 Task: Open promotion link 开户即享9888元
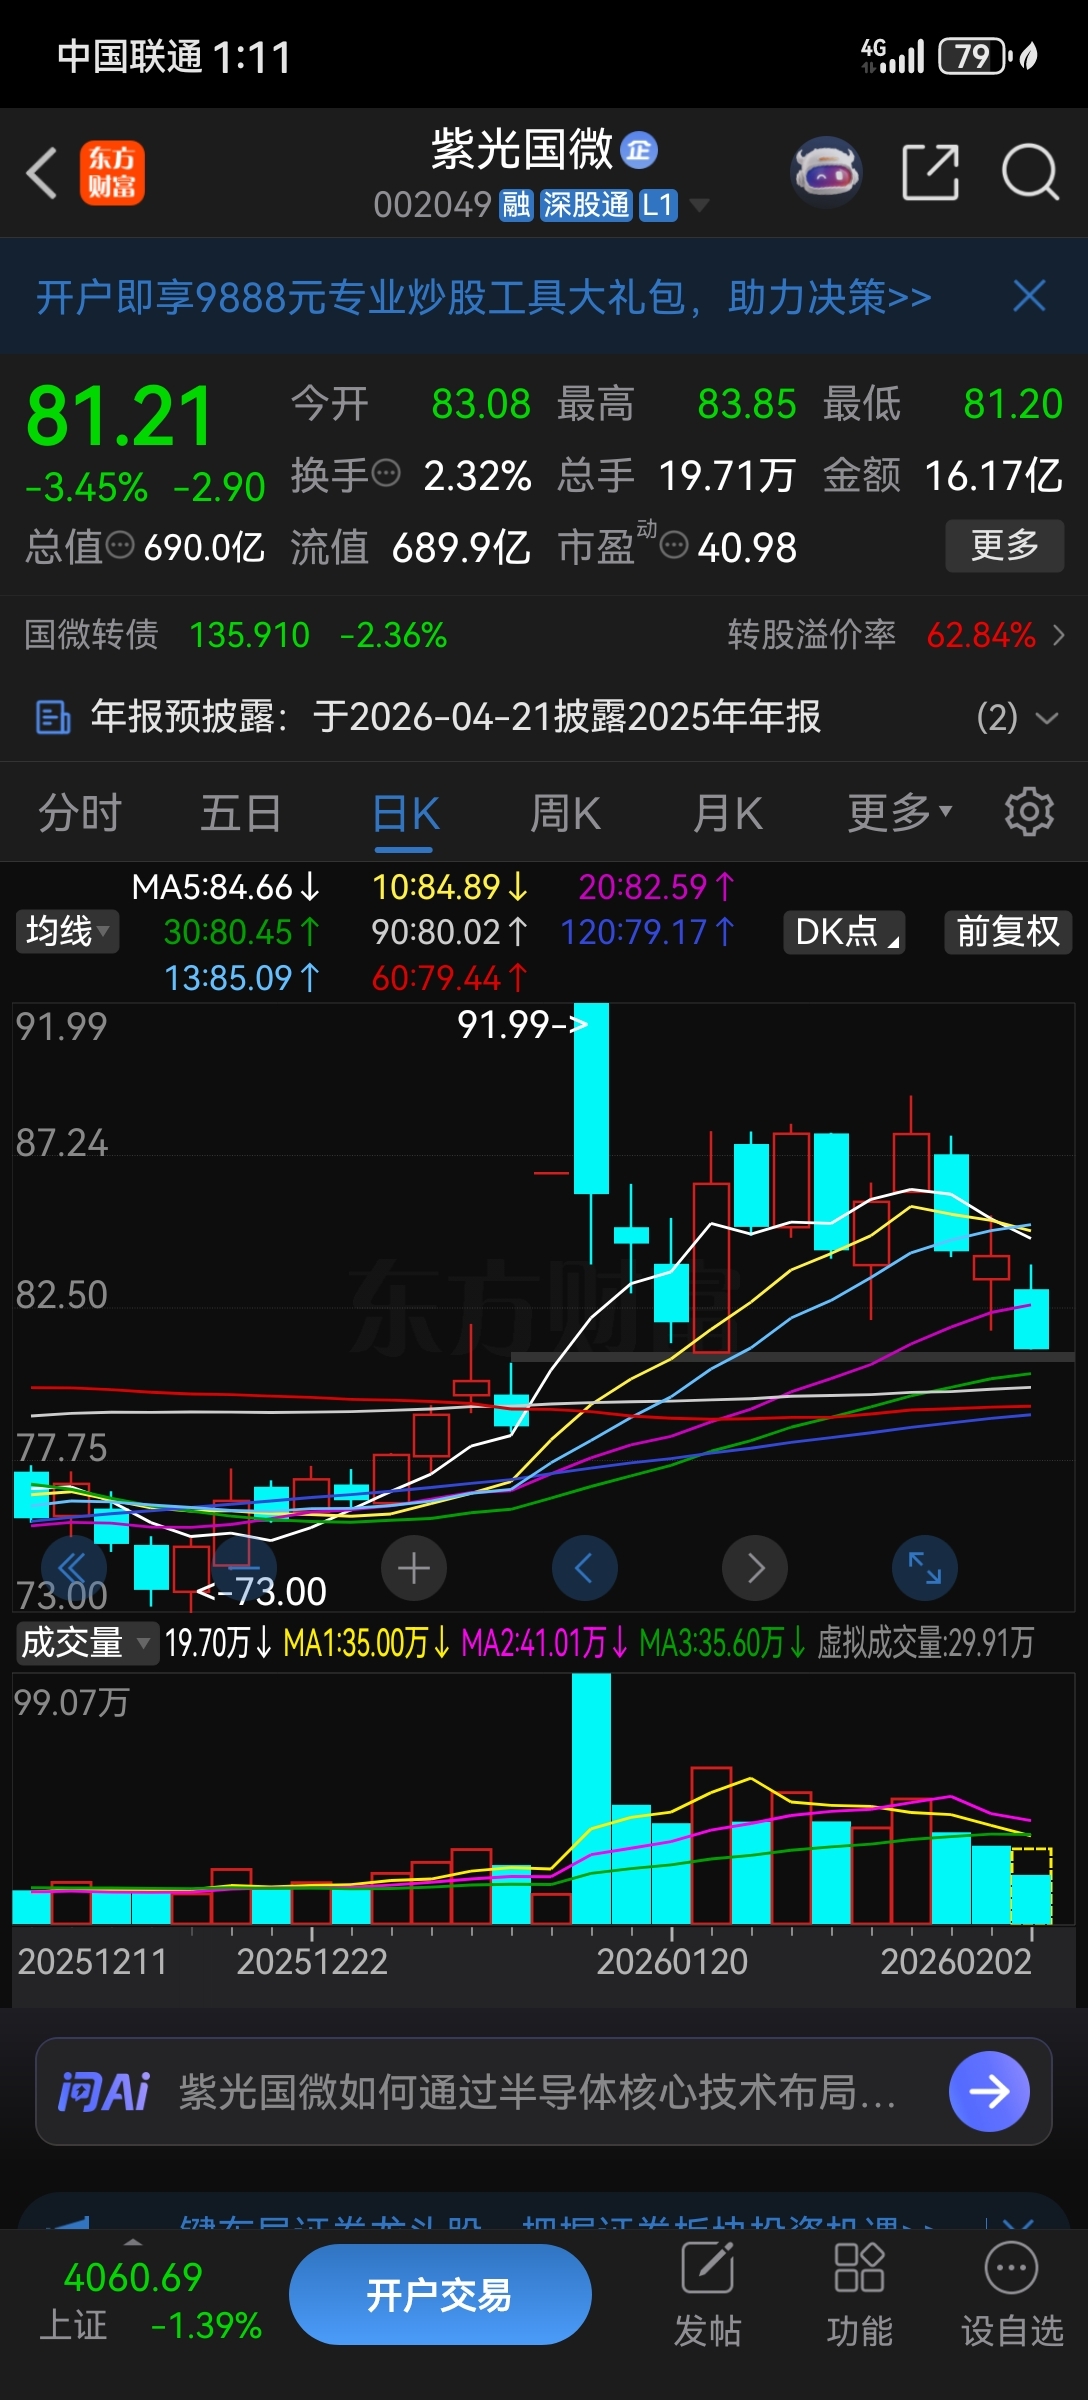click(484, 297)
